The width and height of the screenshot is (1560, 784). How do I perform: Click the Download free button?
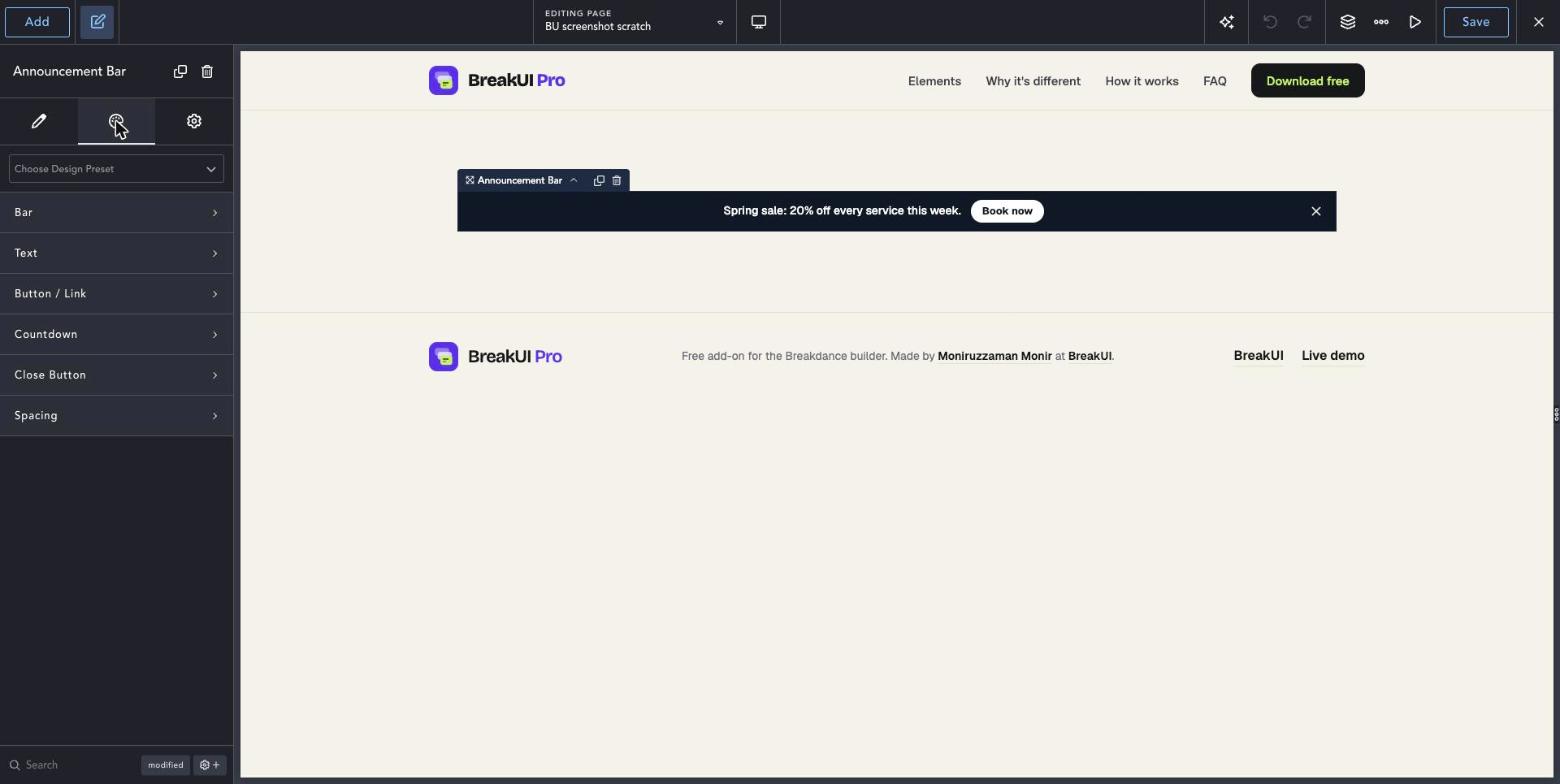pos(1308,81)
